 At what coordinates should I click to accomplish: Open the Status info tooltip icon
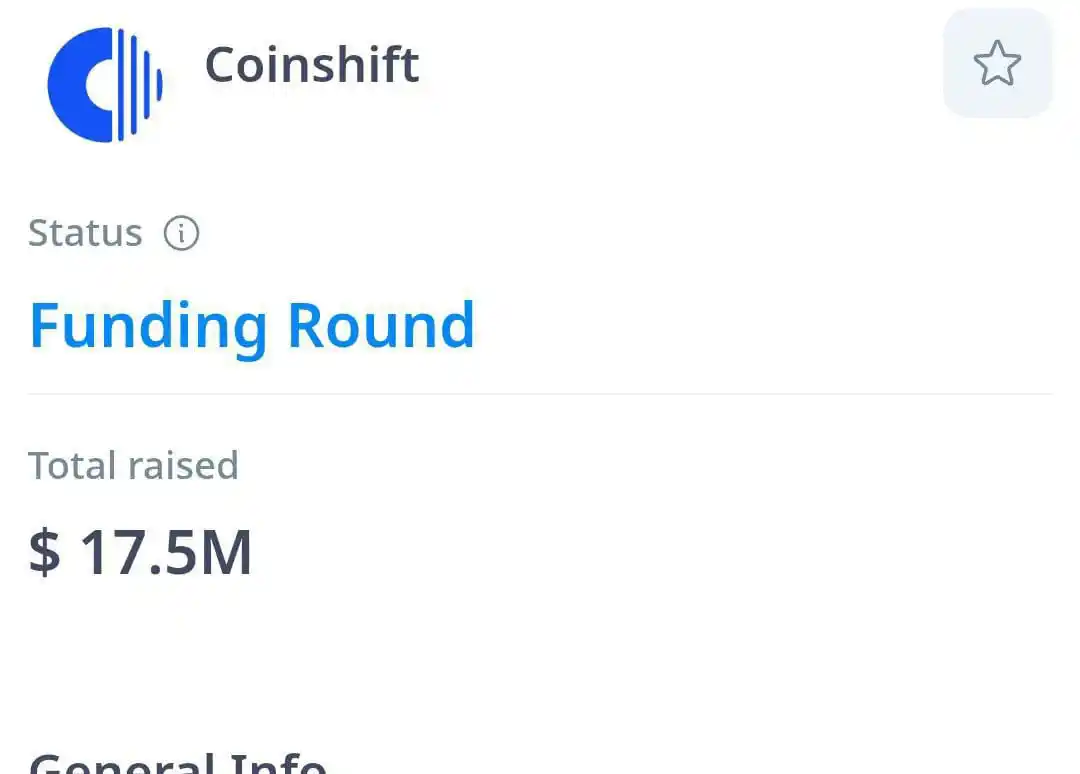[181, 233]
